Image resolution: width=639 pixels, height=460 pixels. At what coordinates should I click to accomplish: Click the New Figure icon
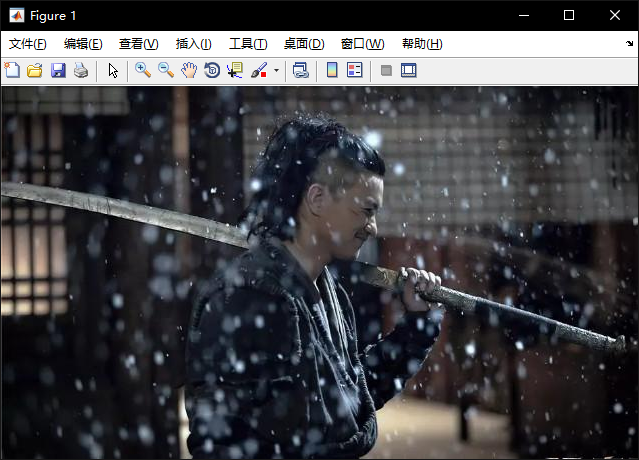pyautogui.click(x=12, y=70)
